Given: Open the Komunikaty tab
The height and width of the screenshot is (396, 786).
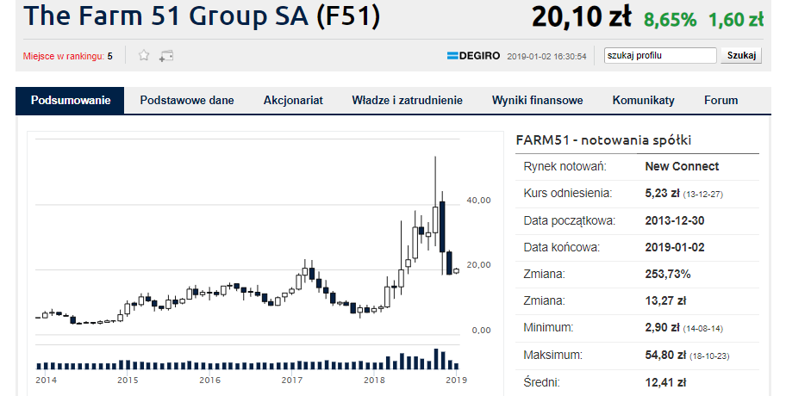Looking at the screenshot, I should pos(643,100).
